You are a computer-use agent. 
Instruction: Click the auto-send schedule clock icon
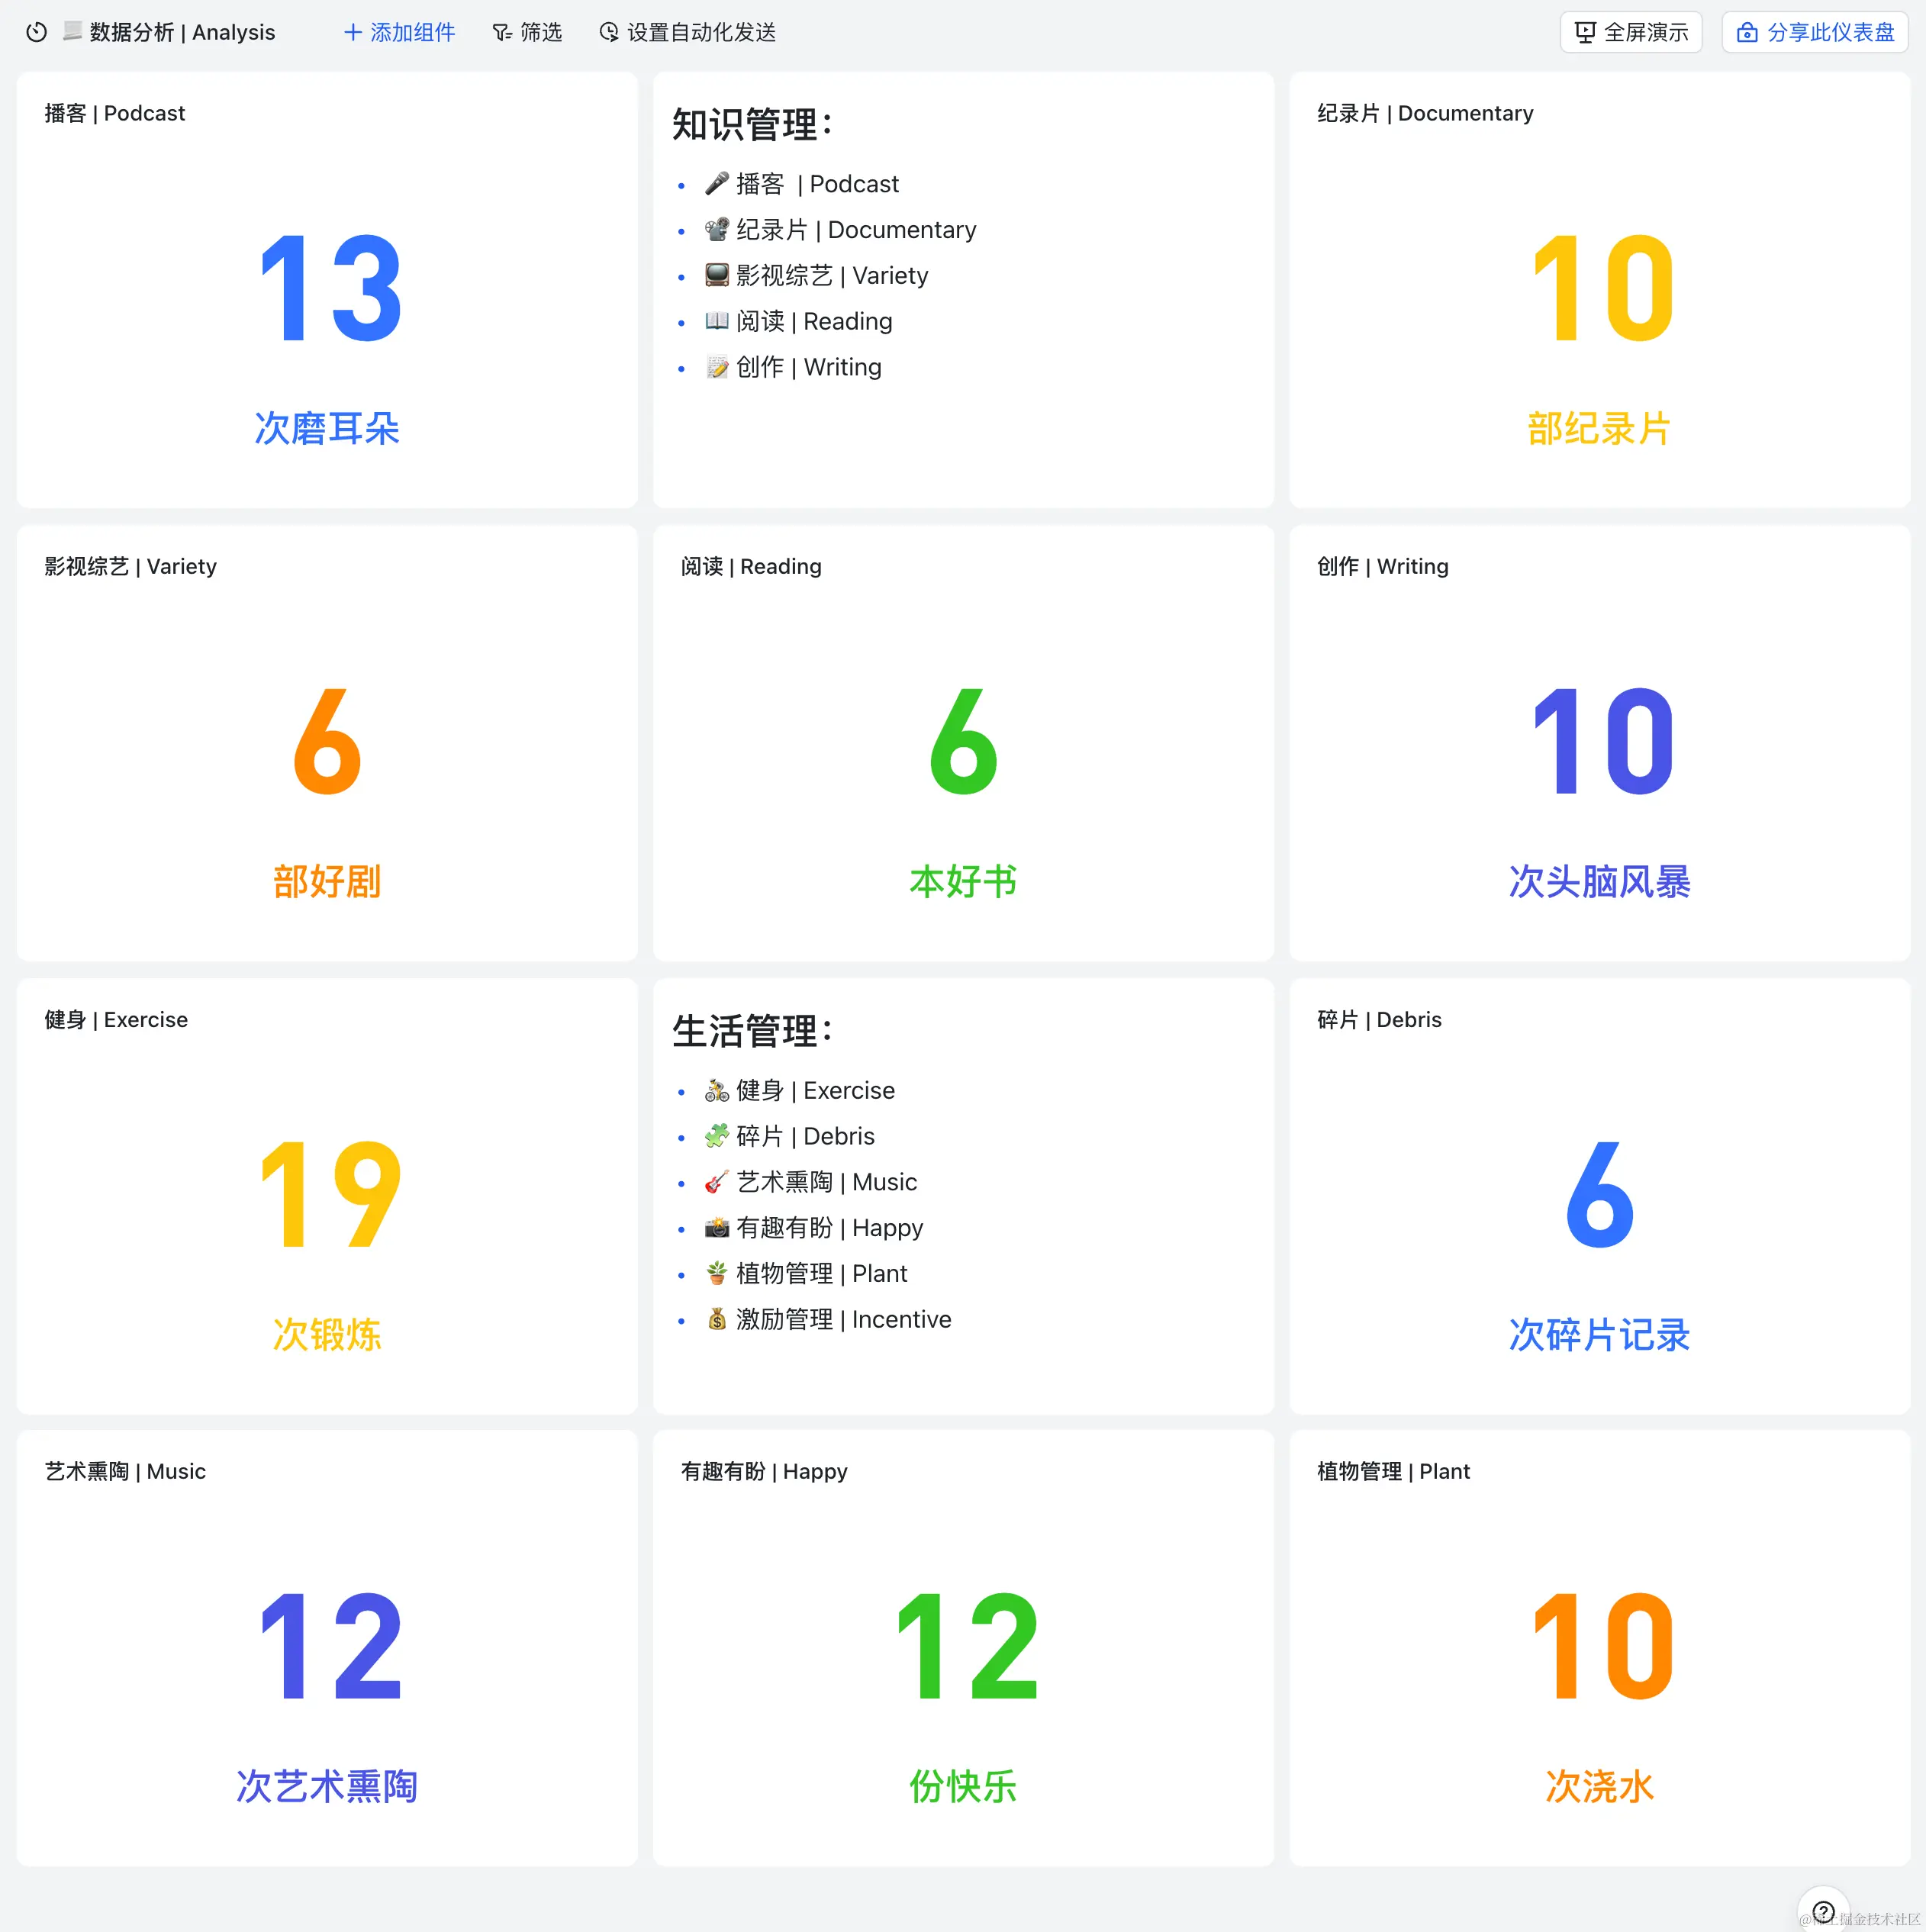[608, 32]
